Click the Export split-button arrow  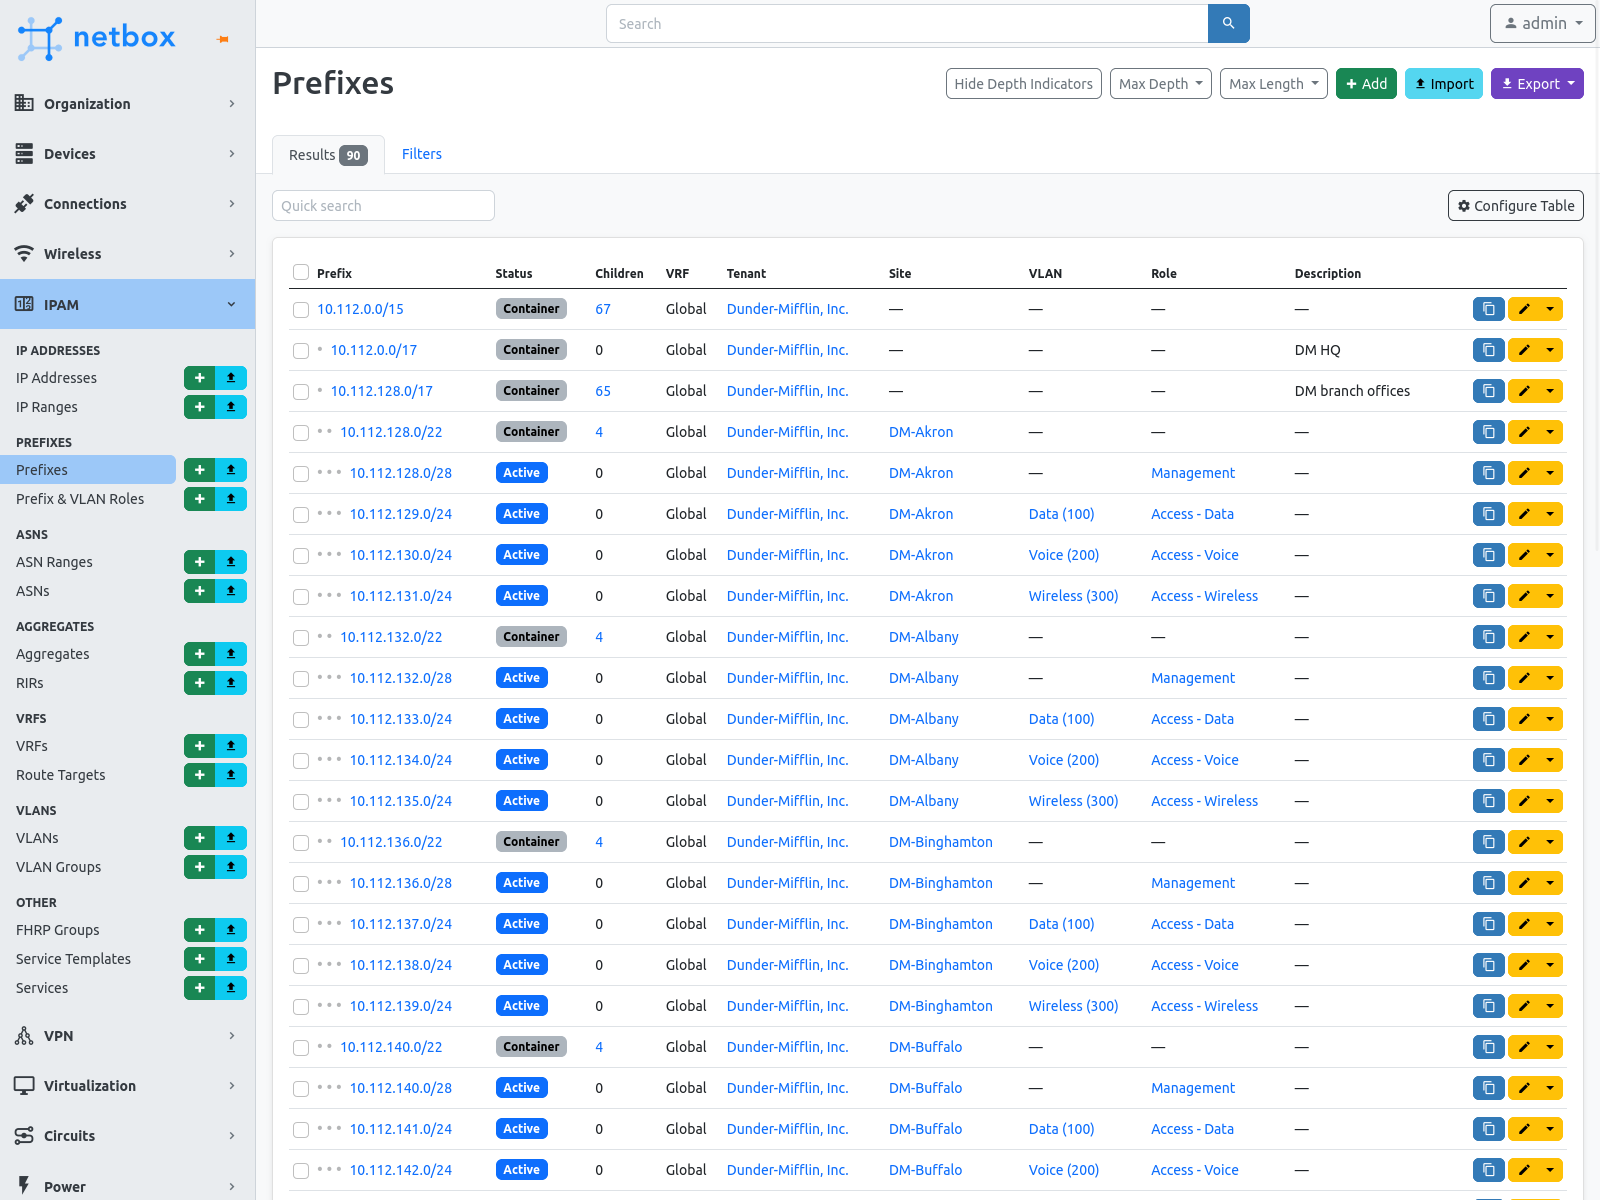1571,83
